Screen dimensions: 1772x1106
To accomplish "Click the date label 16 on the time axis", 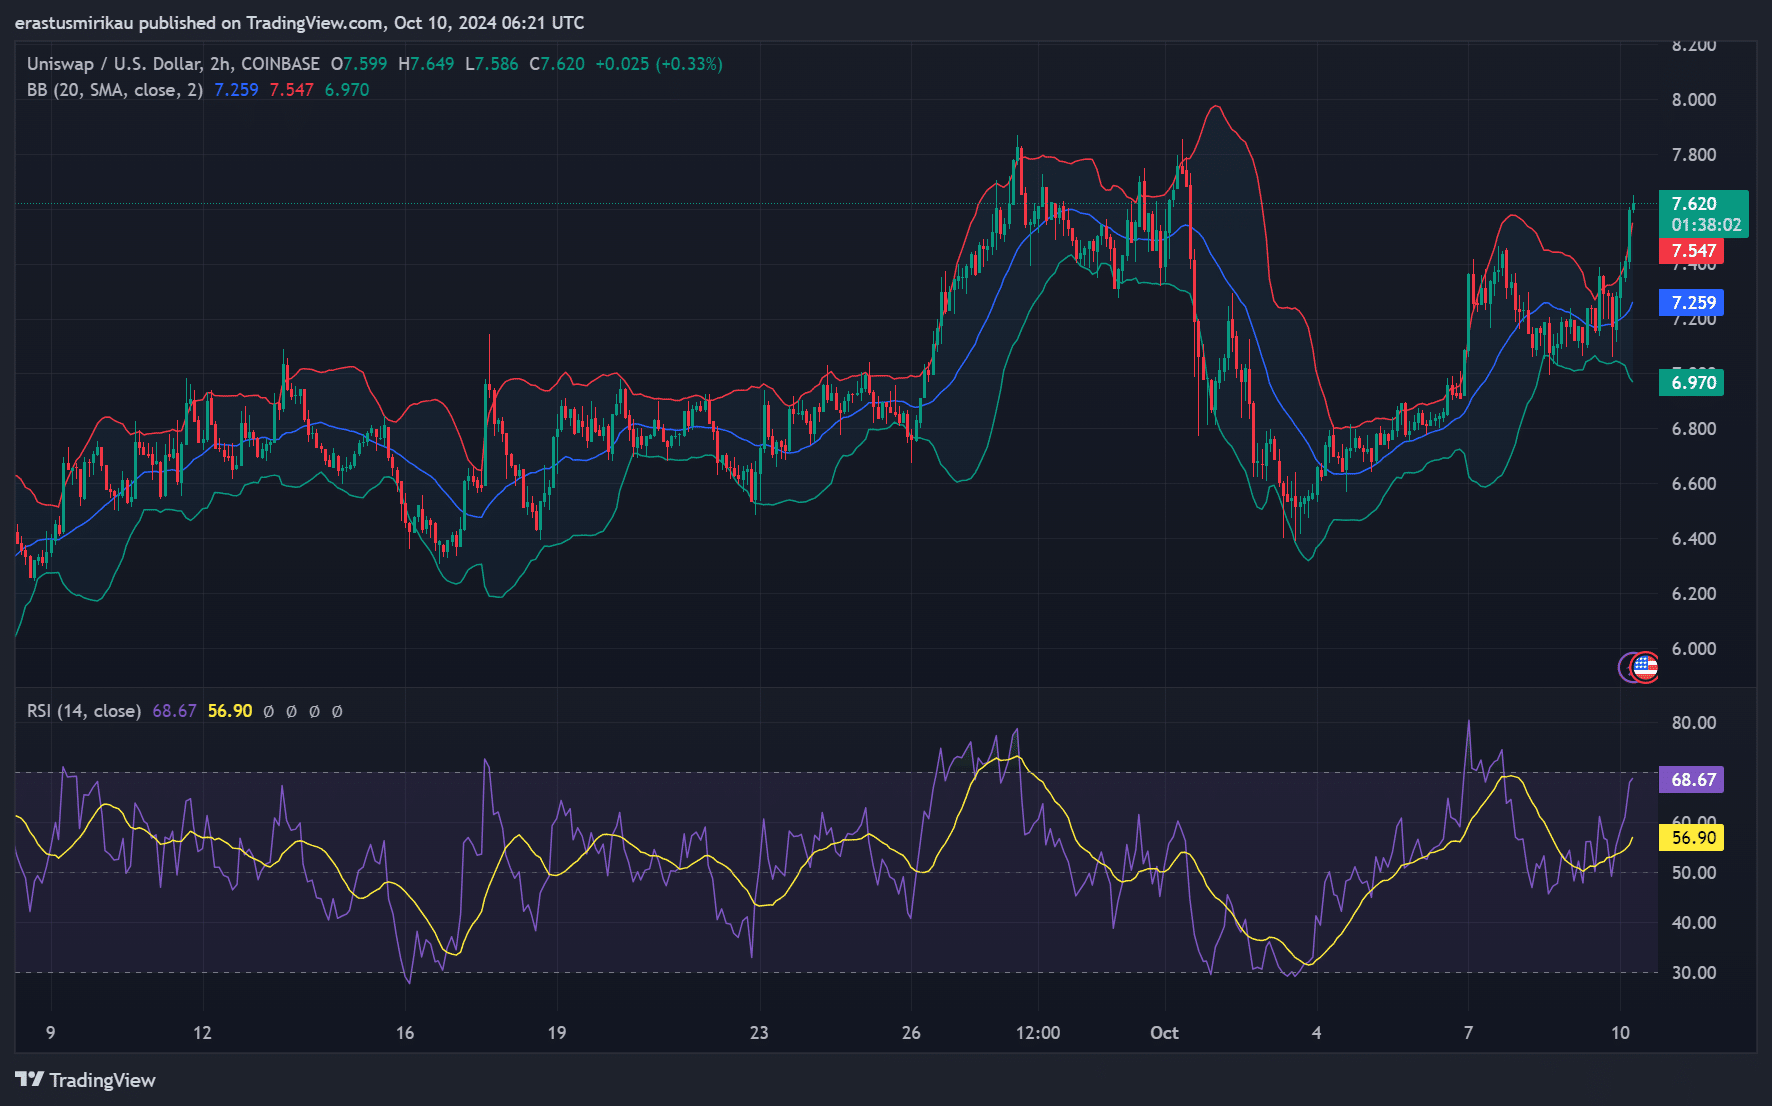I will pyautogui.click(x=405, y=1033).
